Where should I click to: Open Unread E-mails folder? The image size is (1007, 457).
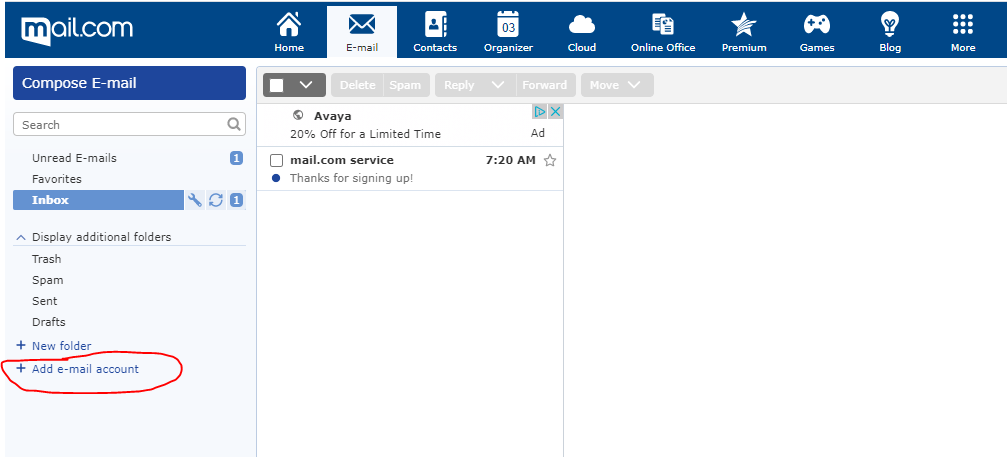(x=74, y=158)
